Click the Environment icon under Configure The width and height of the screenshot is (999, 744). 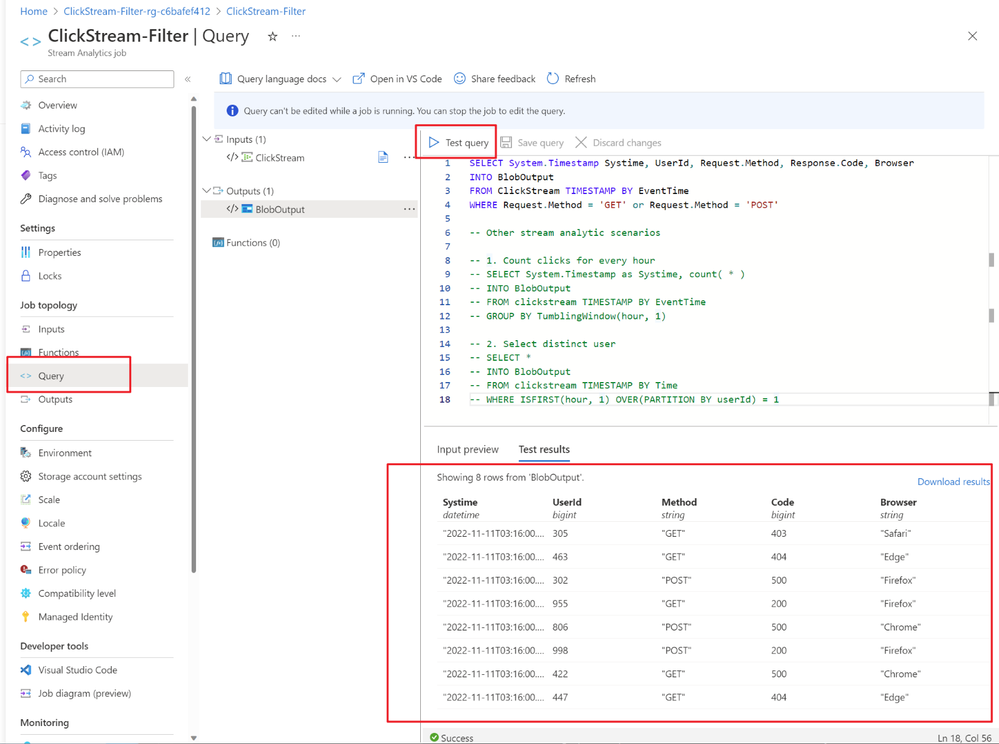tap(25, 453)
